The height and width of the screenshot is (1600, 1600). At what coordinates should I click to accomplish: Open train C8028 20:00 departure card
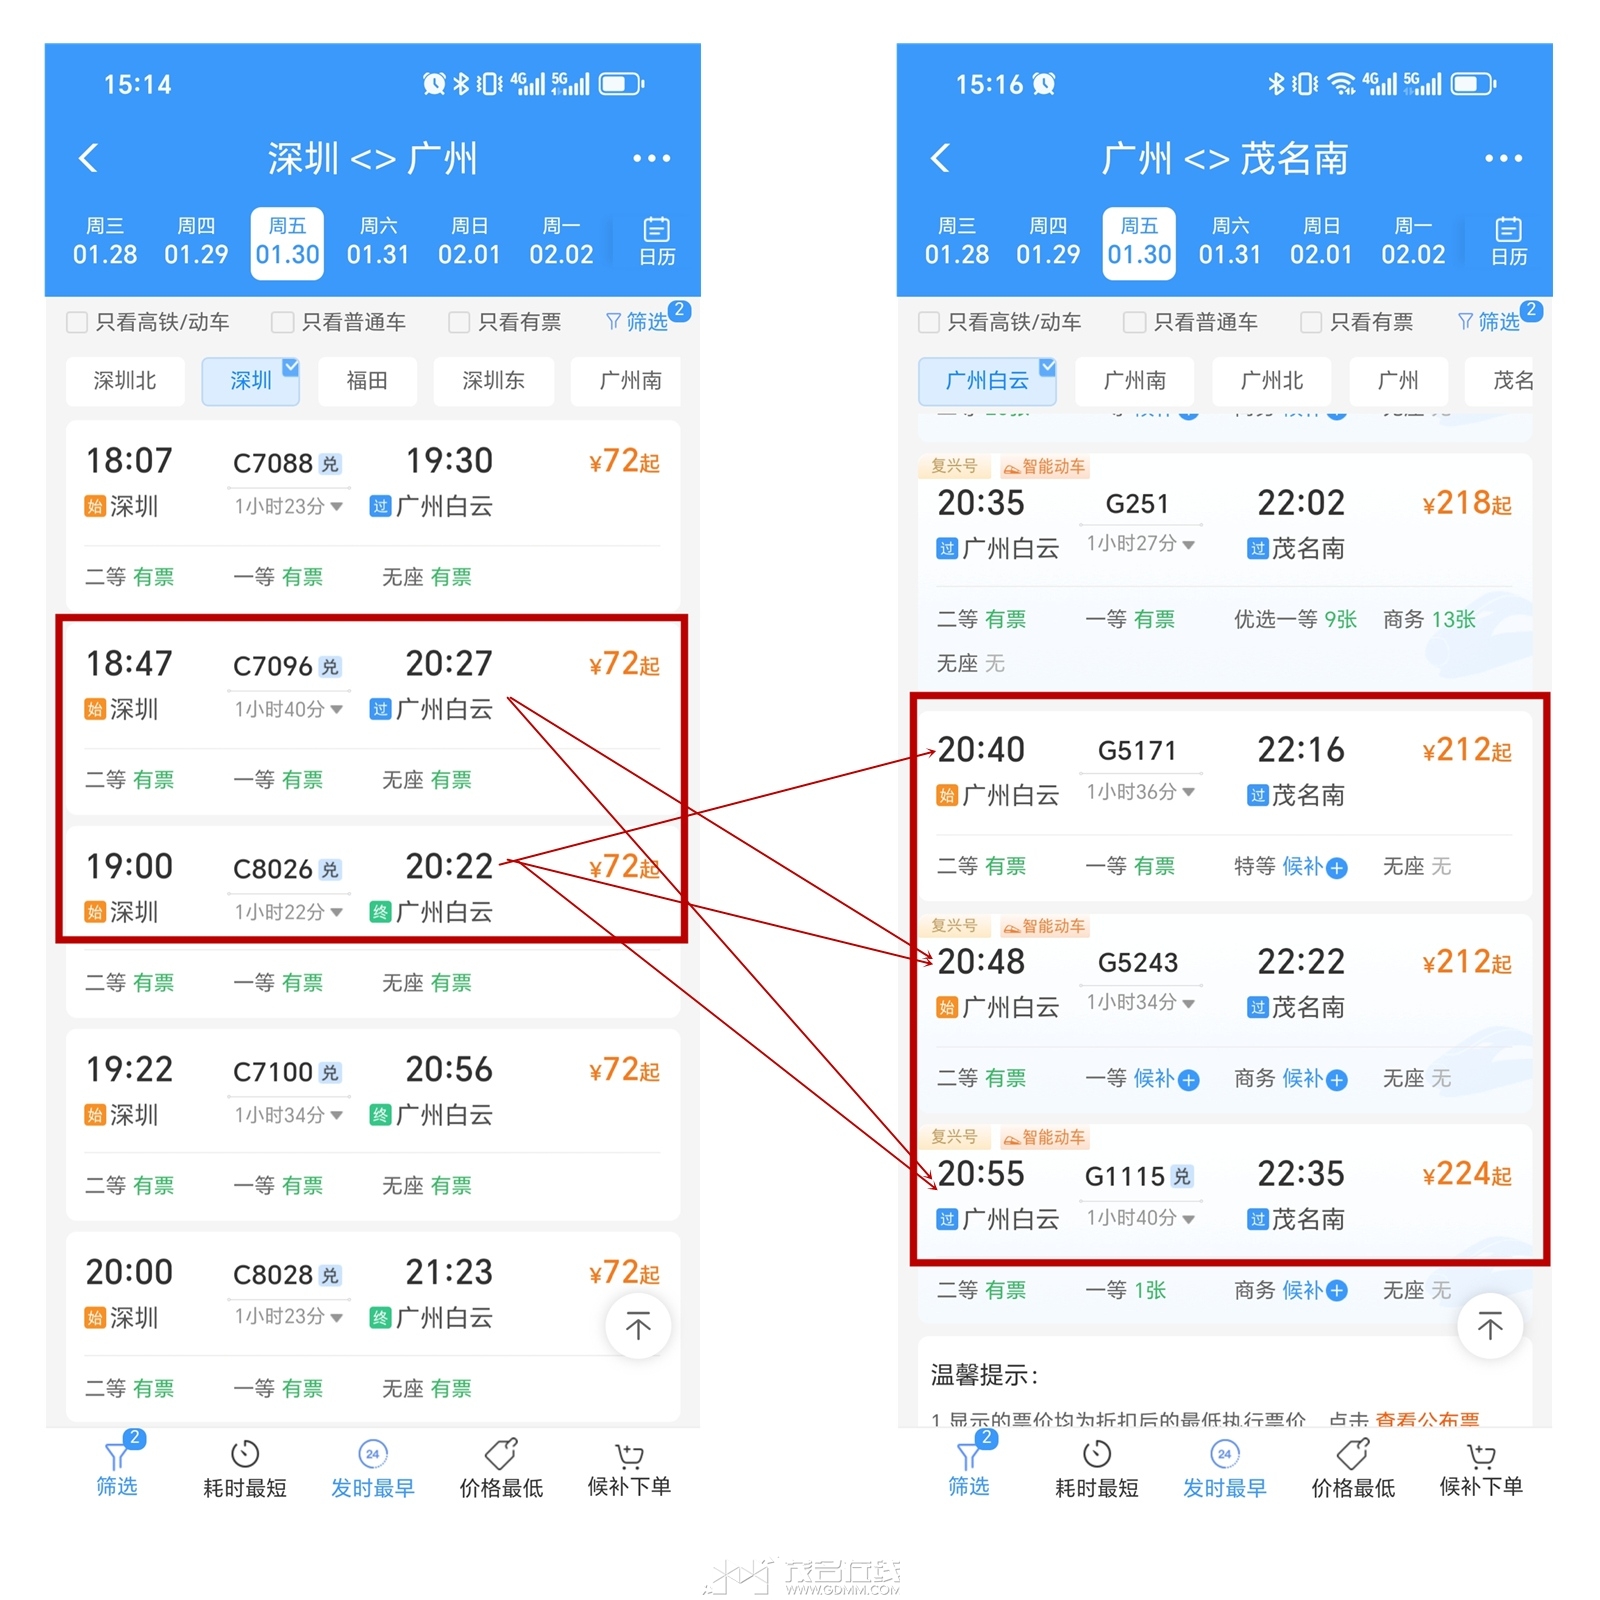[373, 1327]
